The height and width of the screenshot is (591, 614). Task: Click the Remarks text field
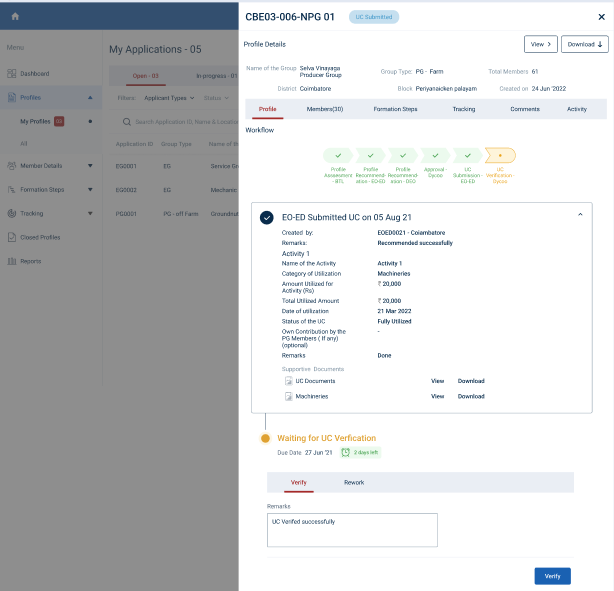click(352, 530)
